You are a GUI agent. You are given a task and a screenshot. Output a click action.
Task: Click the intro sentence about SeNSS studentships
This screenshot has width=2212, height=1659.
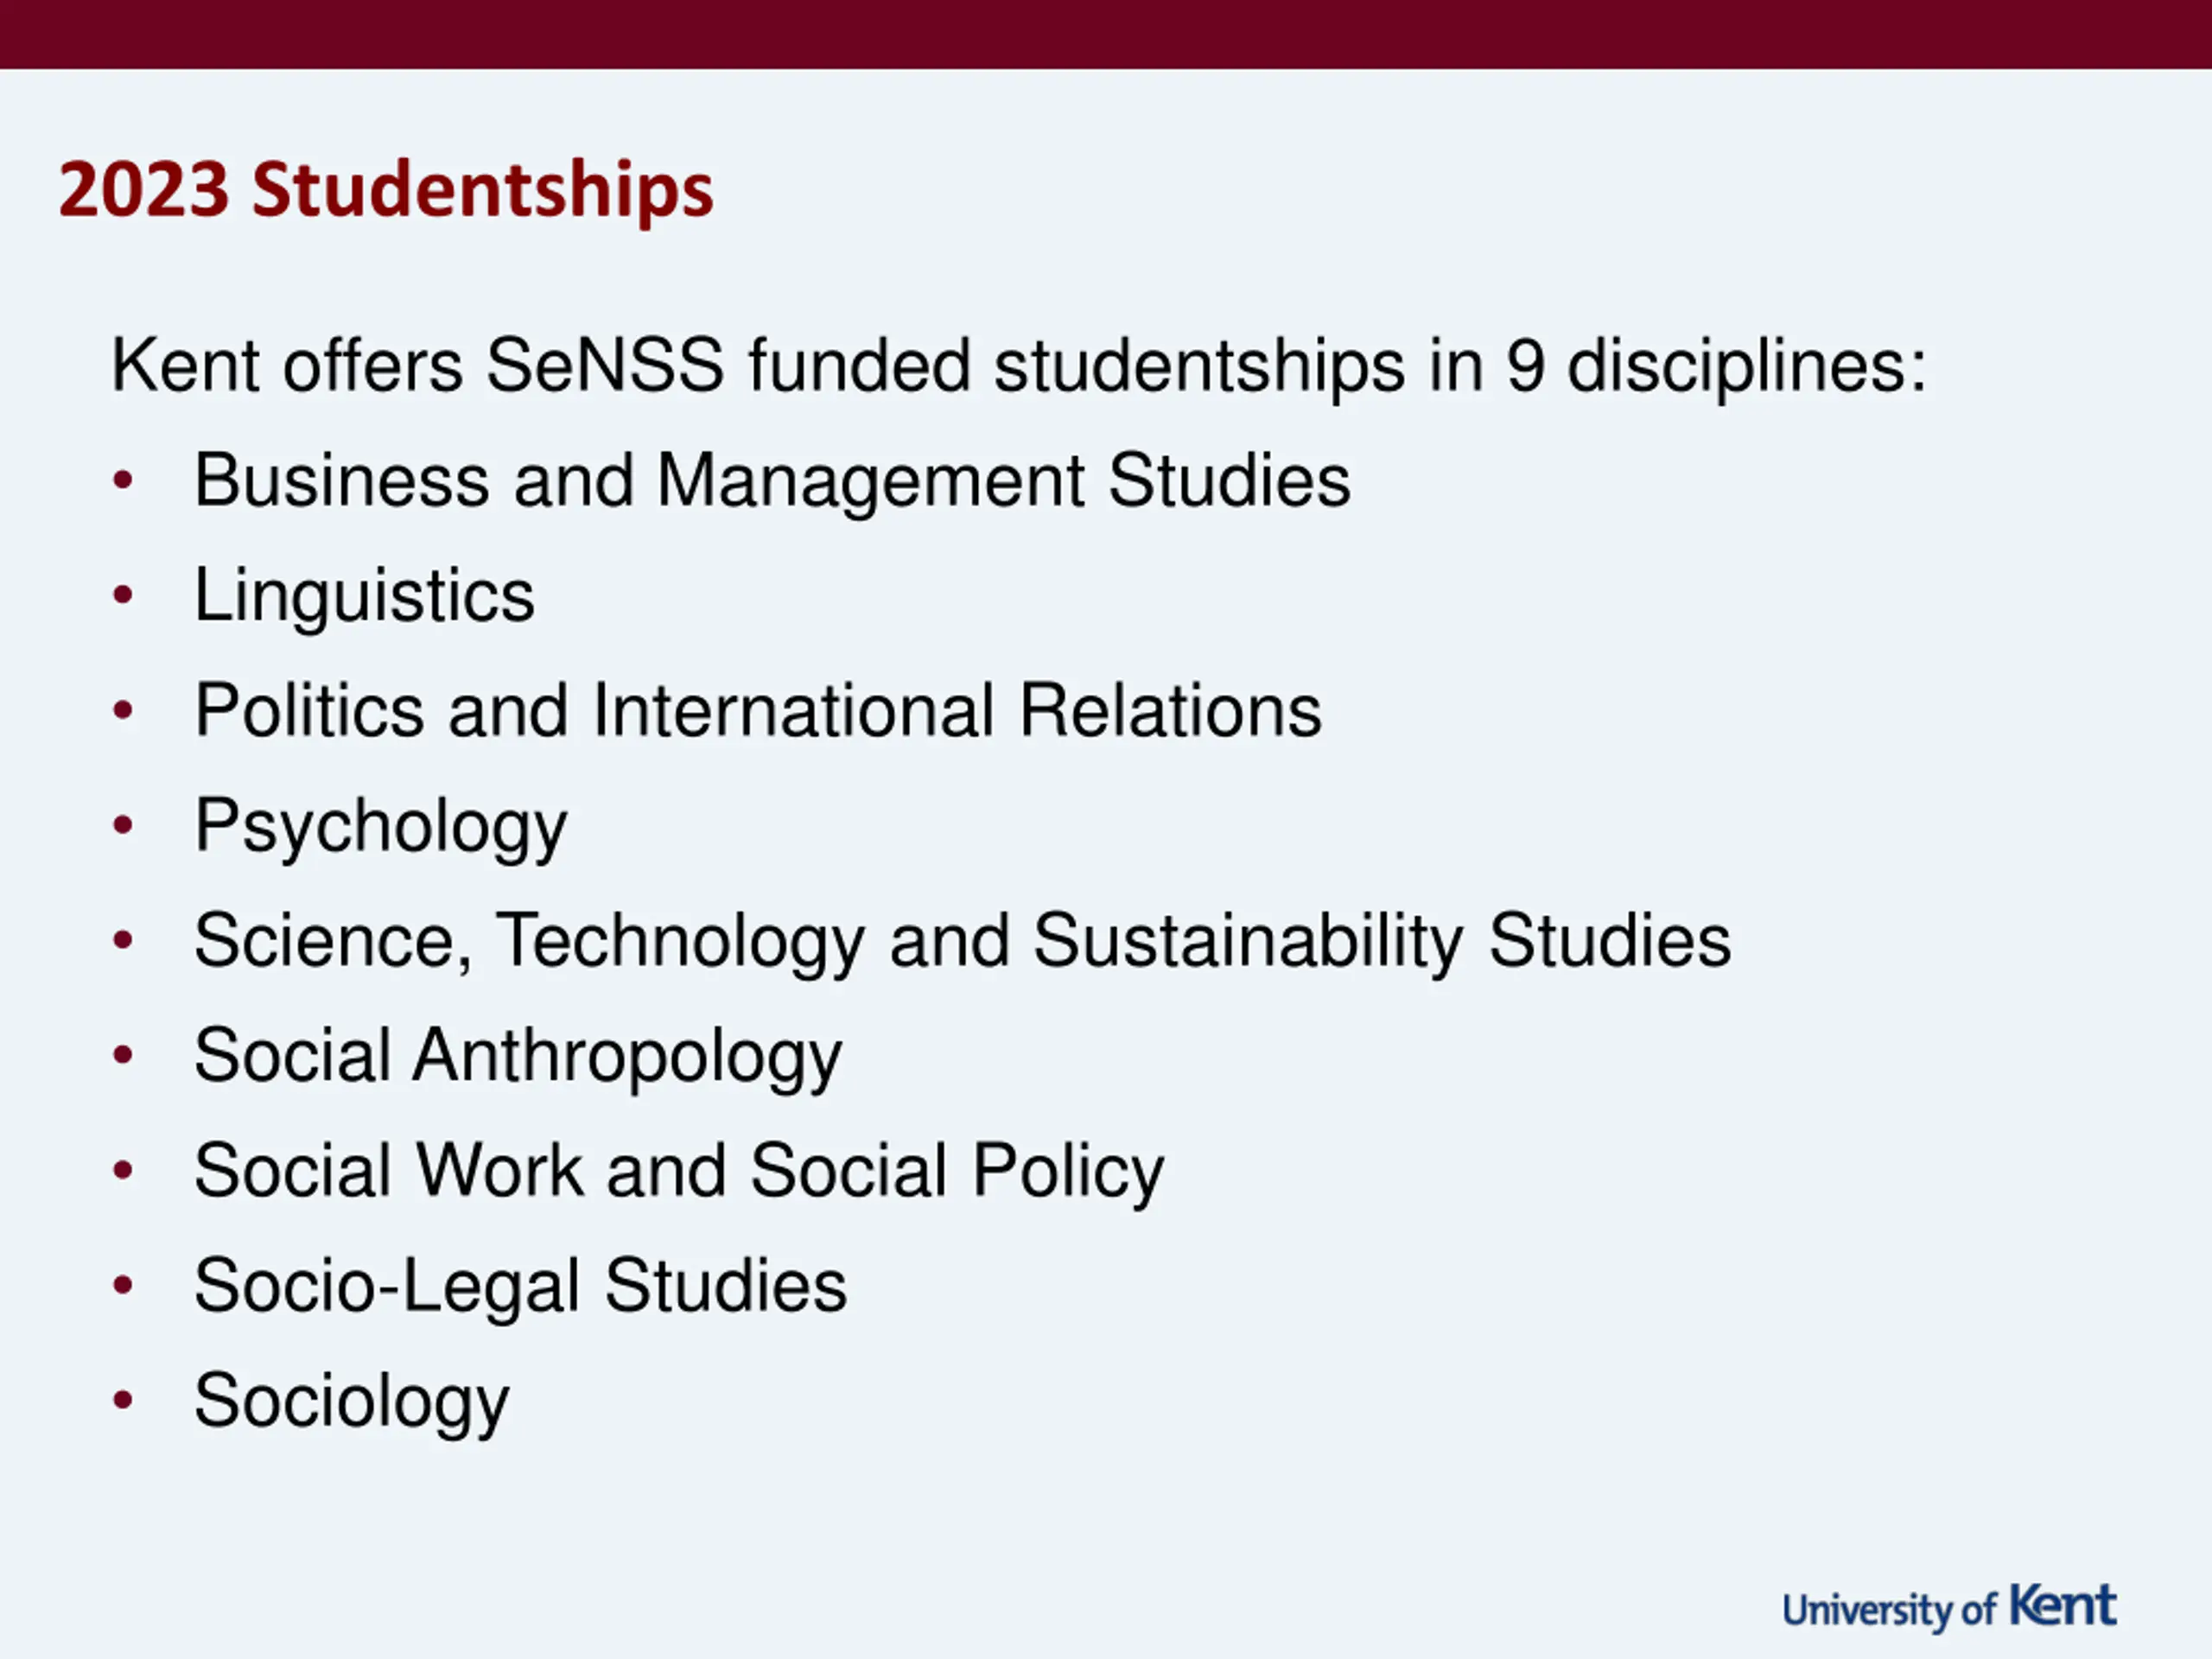click(1018, 366)
